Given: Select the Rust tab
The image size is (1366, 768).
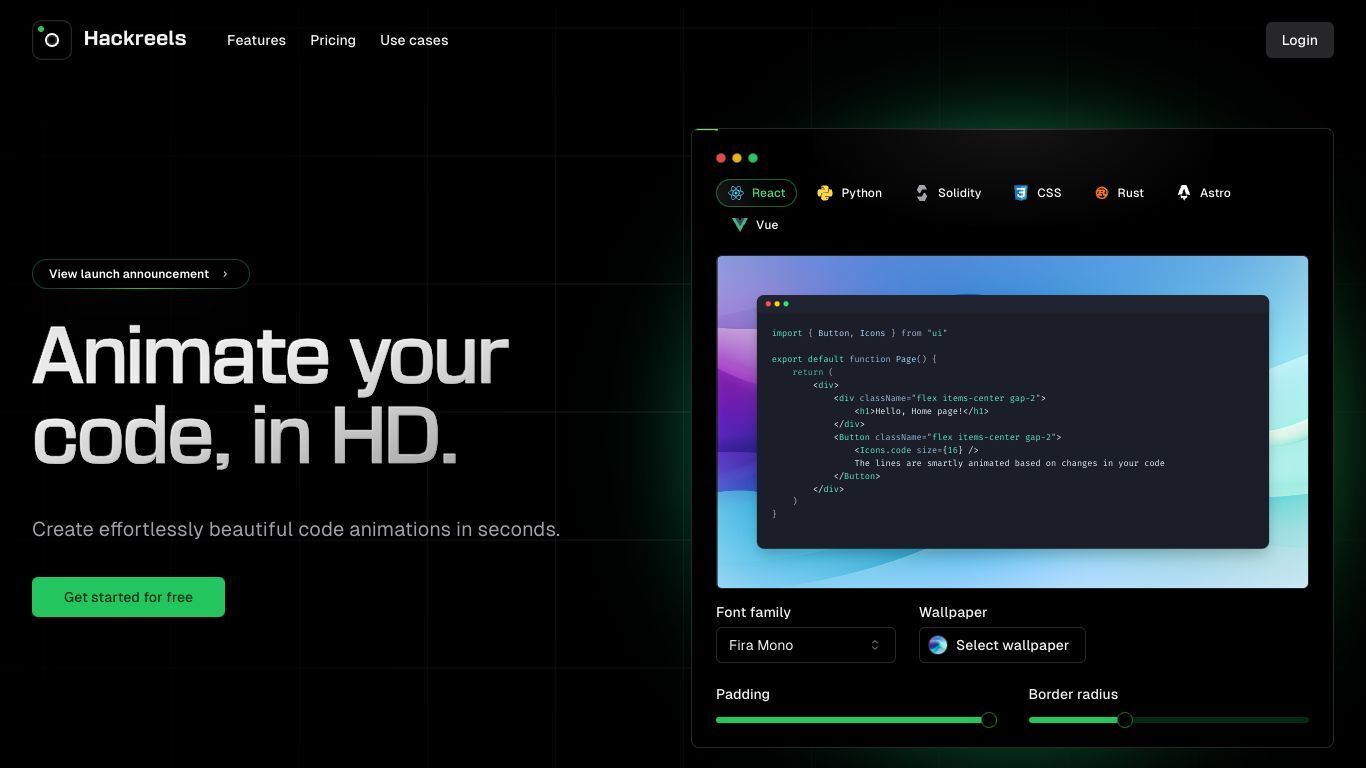Looking at the screenshot, I should [x=1119, y=193].
